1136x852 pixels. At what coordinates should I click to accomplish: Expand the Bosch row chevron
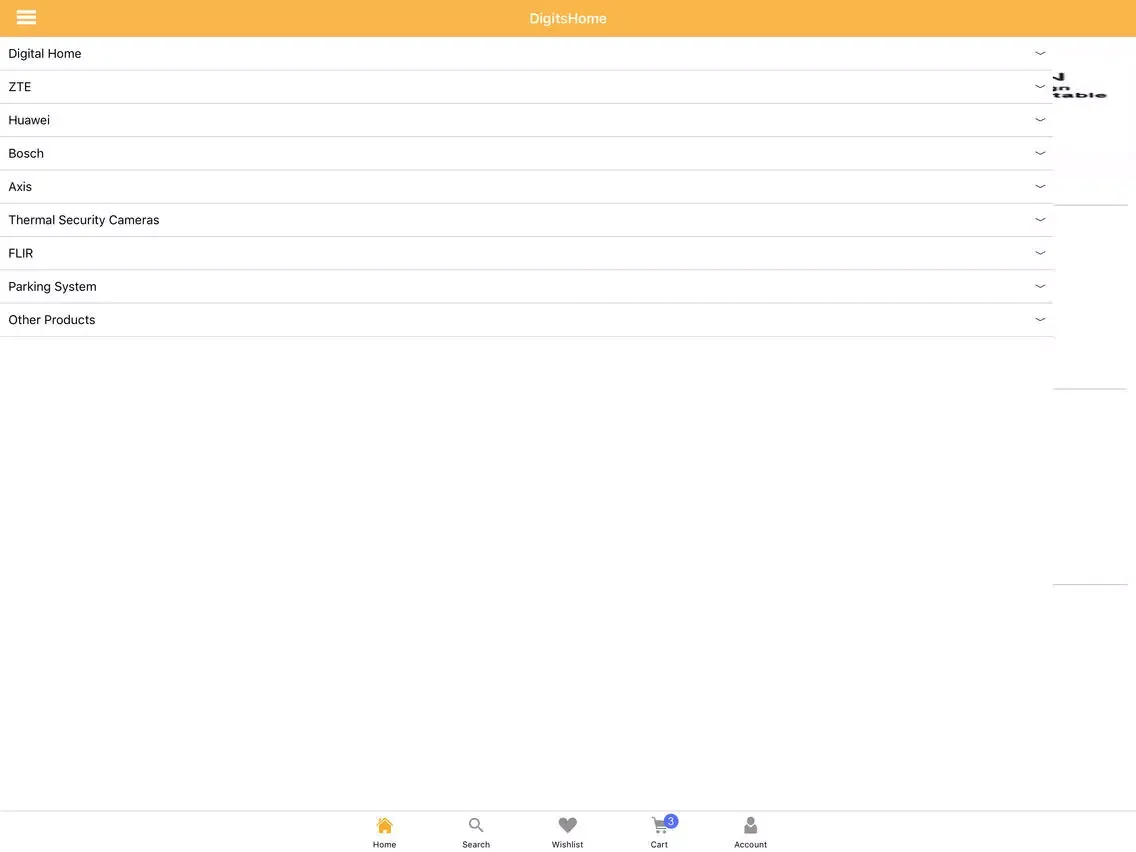pyautogui.click(x=1040, y=154)
